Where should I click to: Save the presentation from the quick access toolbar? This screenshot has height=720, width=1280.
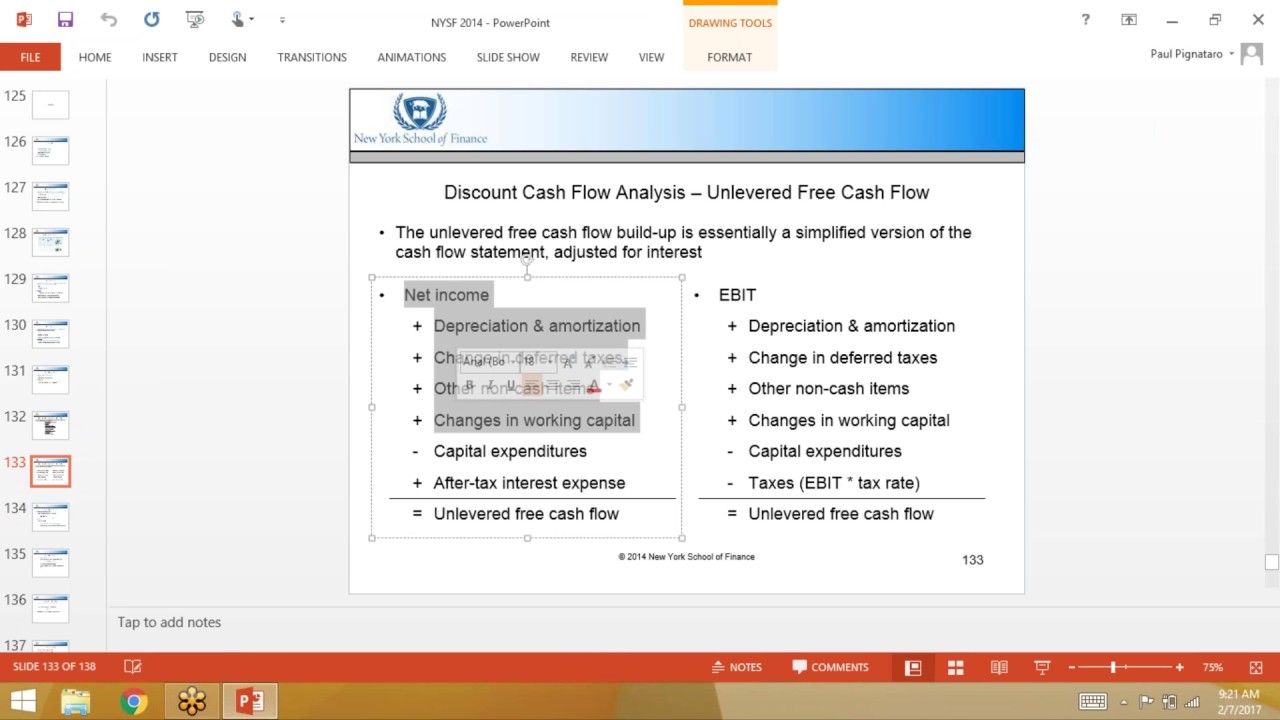65,19
